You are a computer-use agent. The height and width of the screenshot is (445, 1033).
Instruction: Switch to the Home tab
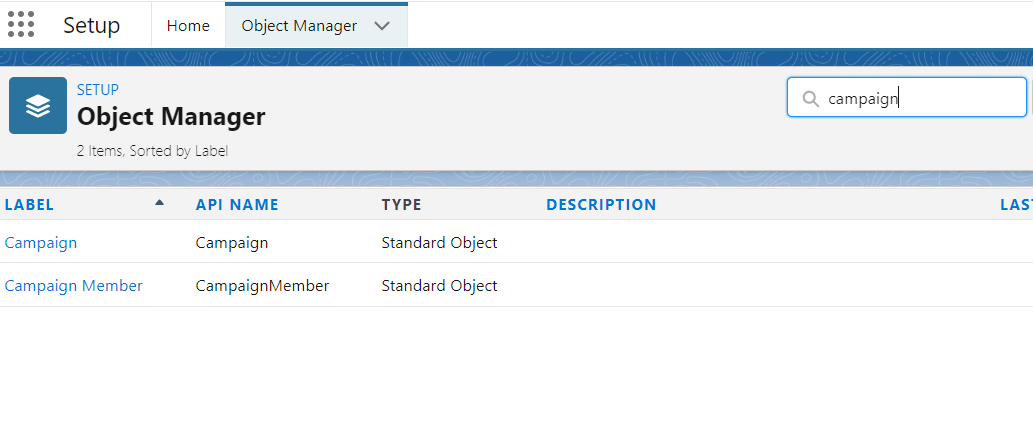point(188,26)
